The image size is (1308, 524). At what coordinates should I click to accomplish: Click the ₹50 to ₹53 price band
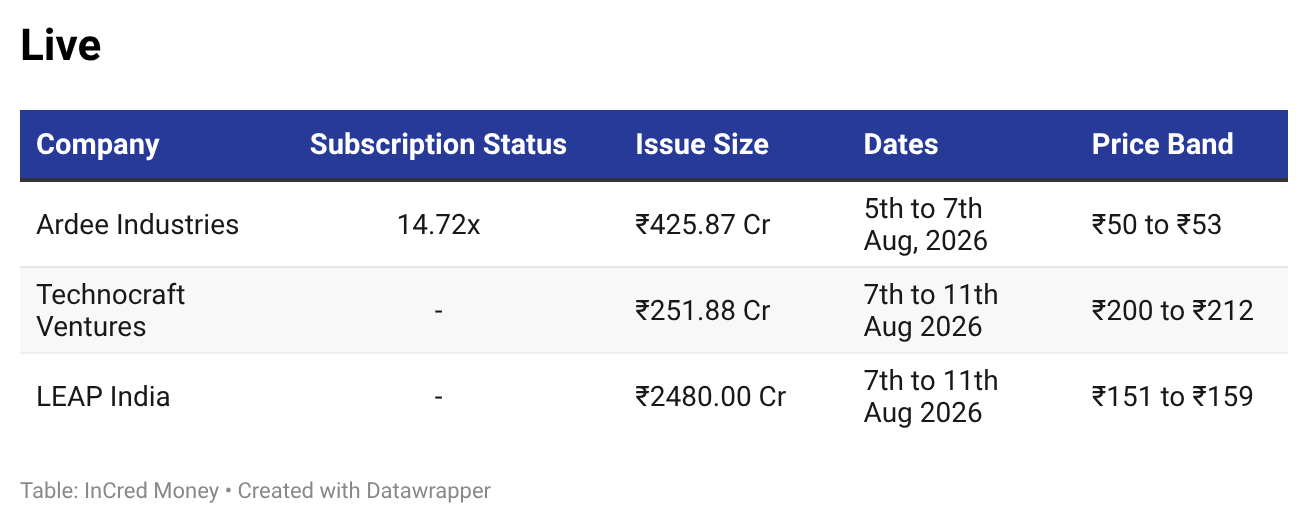pos(1157,224)
